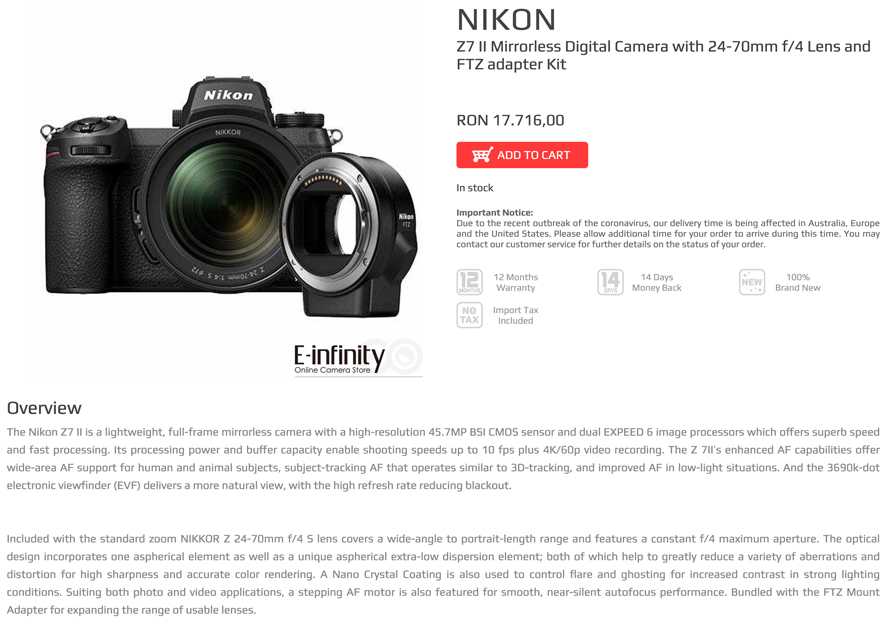Click the 12 Months Warranty label
This screenshot has width=885, height=620.
[515, 282]
